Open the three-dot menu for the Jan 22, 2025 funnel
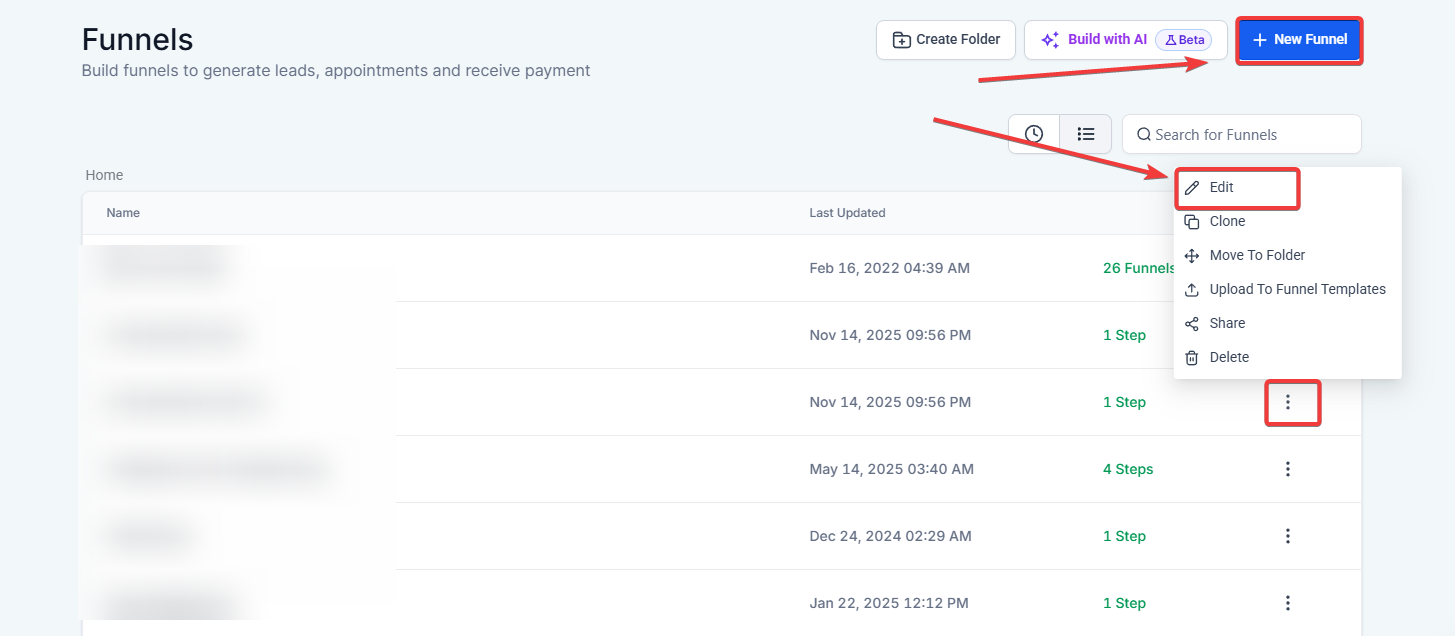 click(x=1288, y=603)
